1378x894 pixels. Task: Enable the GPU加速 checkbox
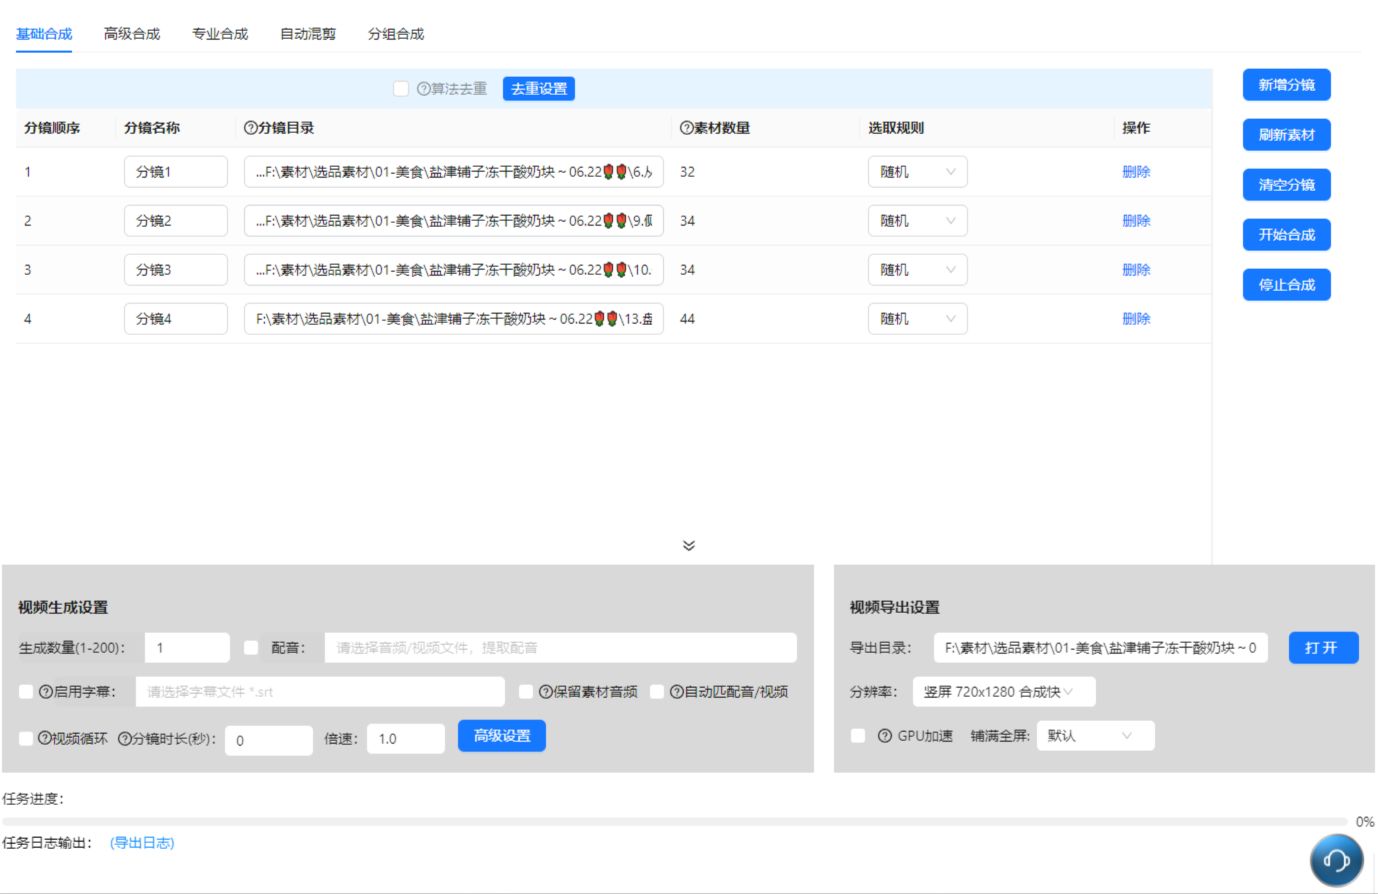pos(858,736)
